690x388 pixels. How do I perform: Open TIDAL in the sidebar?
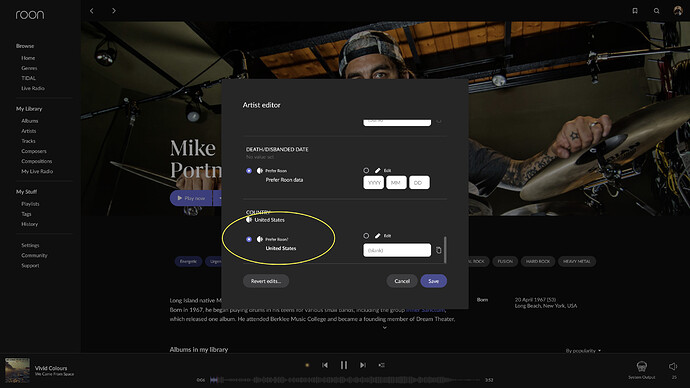[29, 78]
